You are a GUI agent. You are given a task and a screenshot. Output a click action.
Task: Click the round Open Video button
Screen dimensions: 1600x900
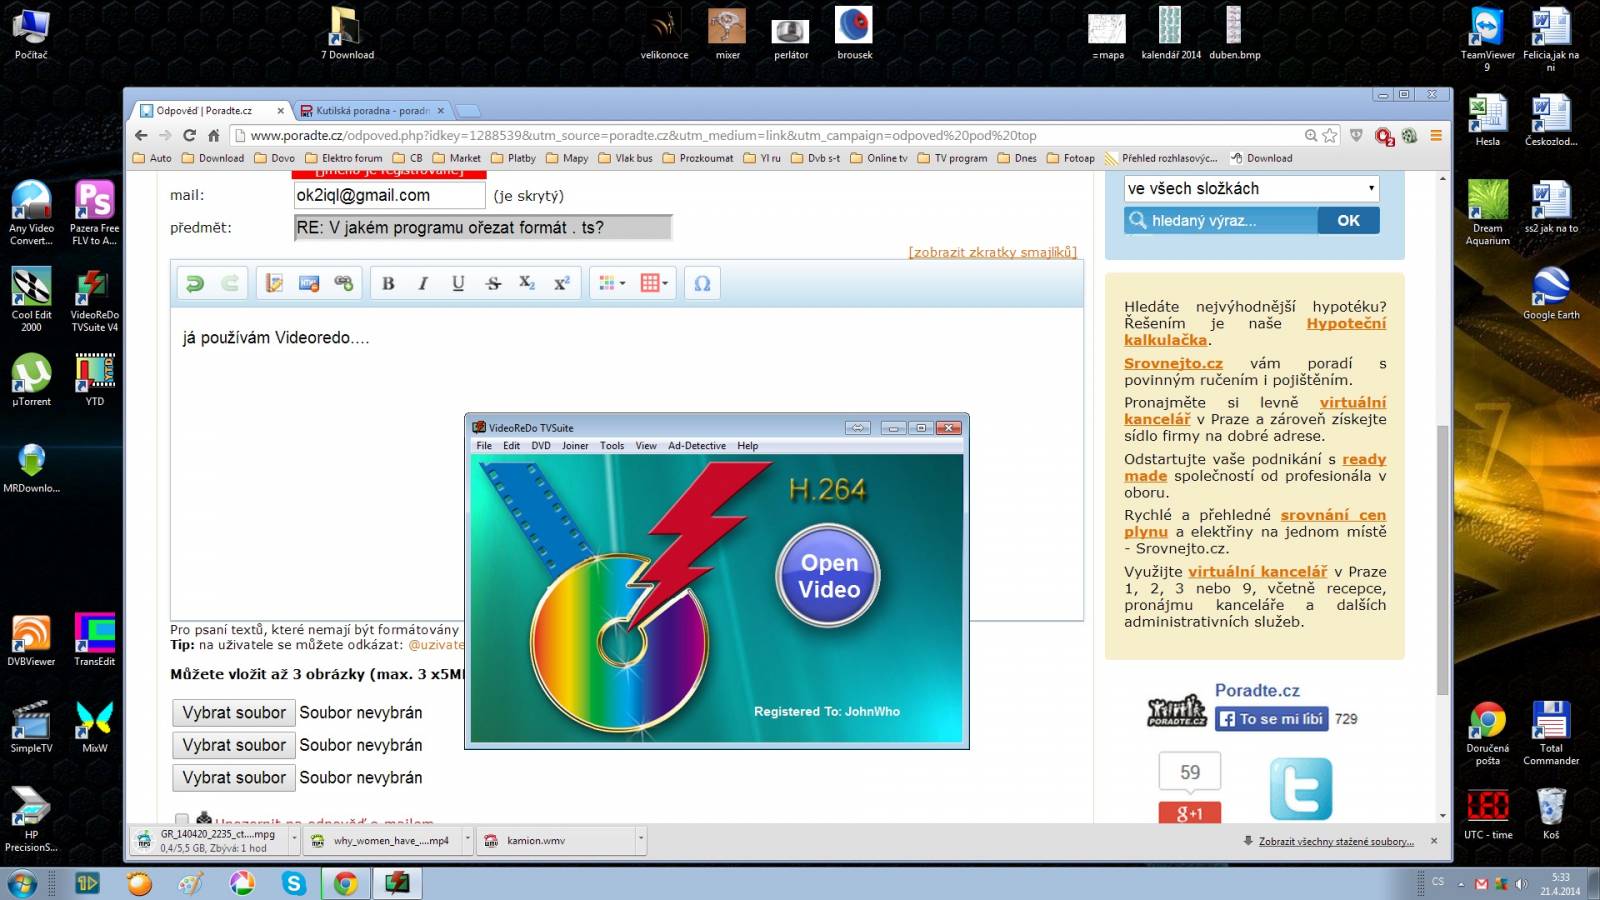tap(829, 576)
